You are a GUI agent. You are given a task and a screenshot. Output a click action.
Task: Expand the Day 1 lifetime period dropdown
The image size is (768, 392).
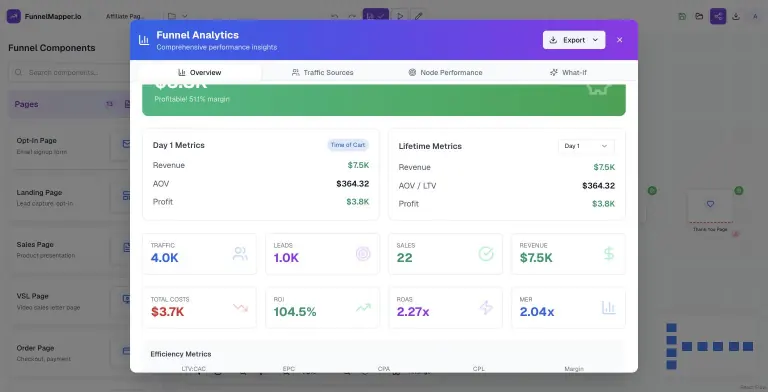pos(586,146)
